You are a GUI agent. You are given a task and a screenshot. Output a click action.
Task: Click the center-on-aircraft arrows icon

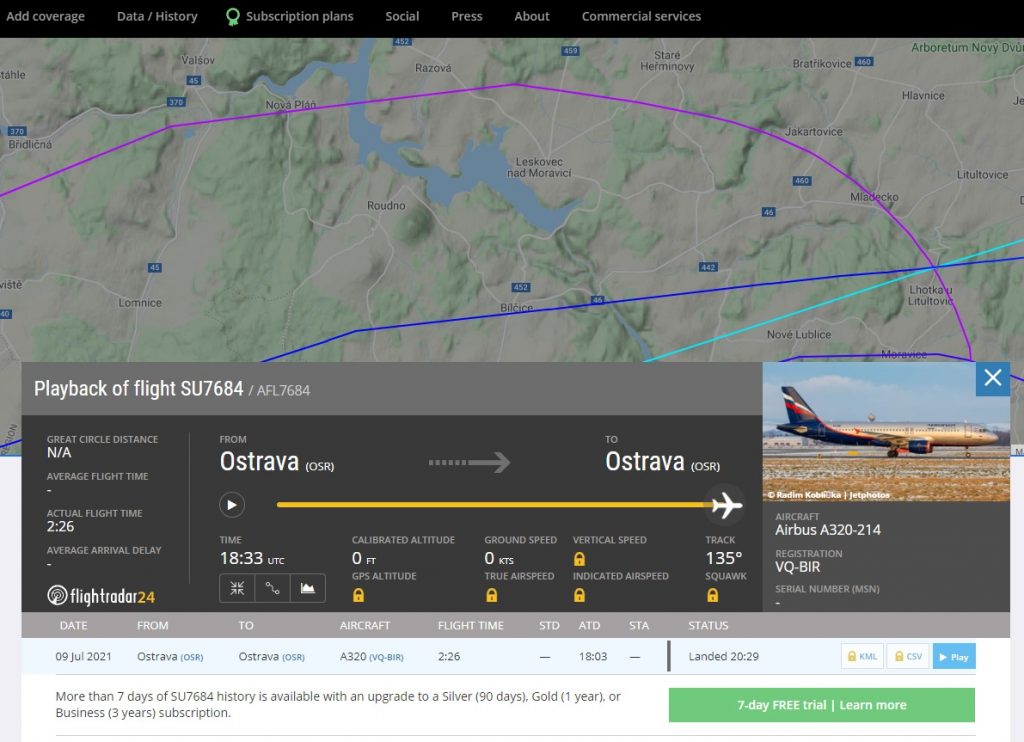click(x=237, y=589)
